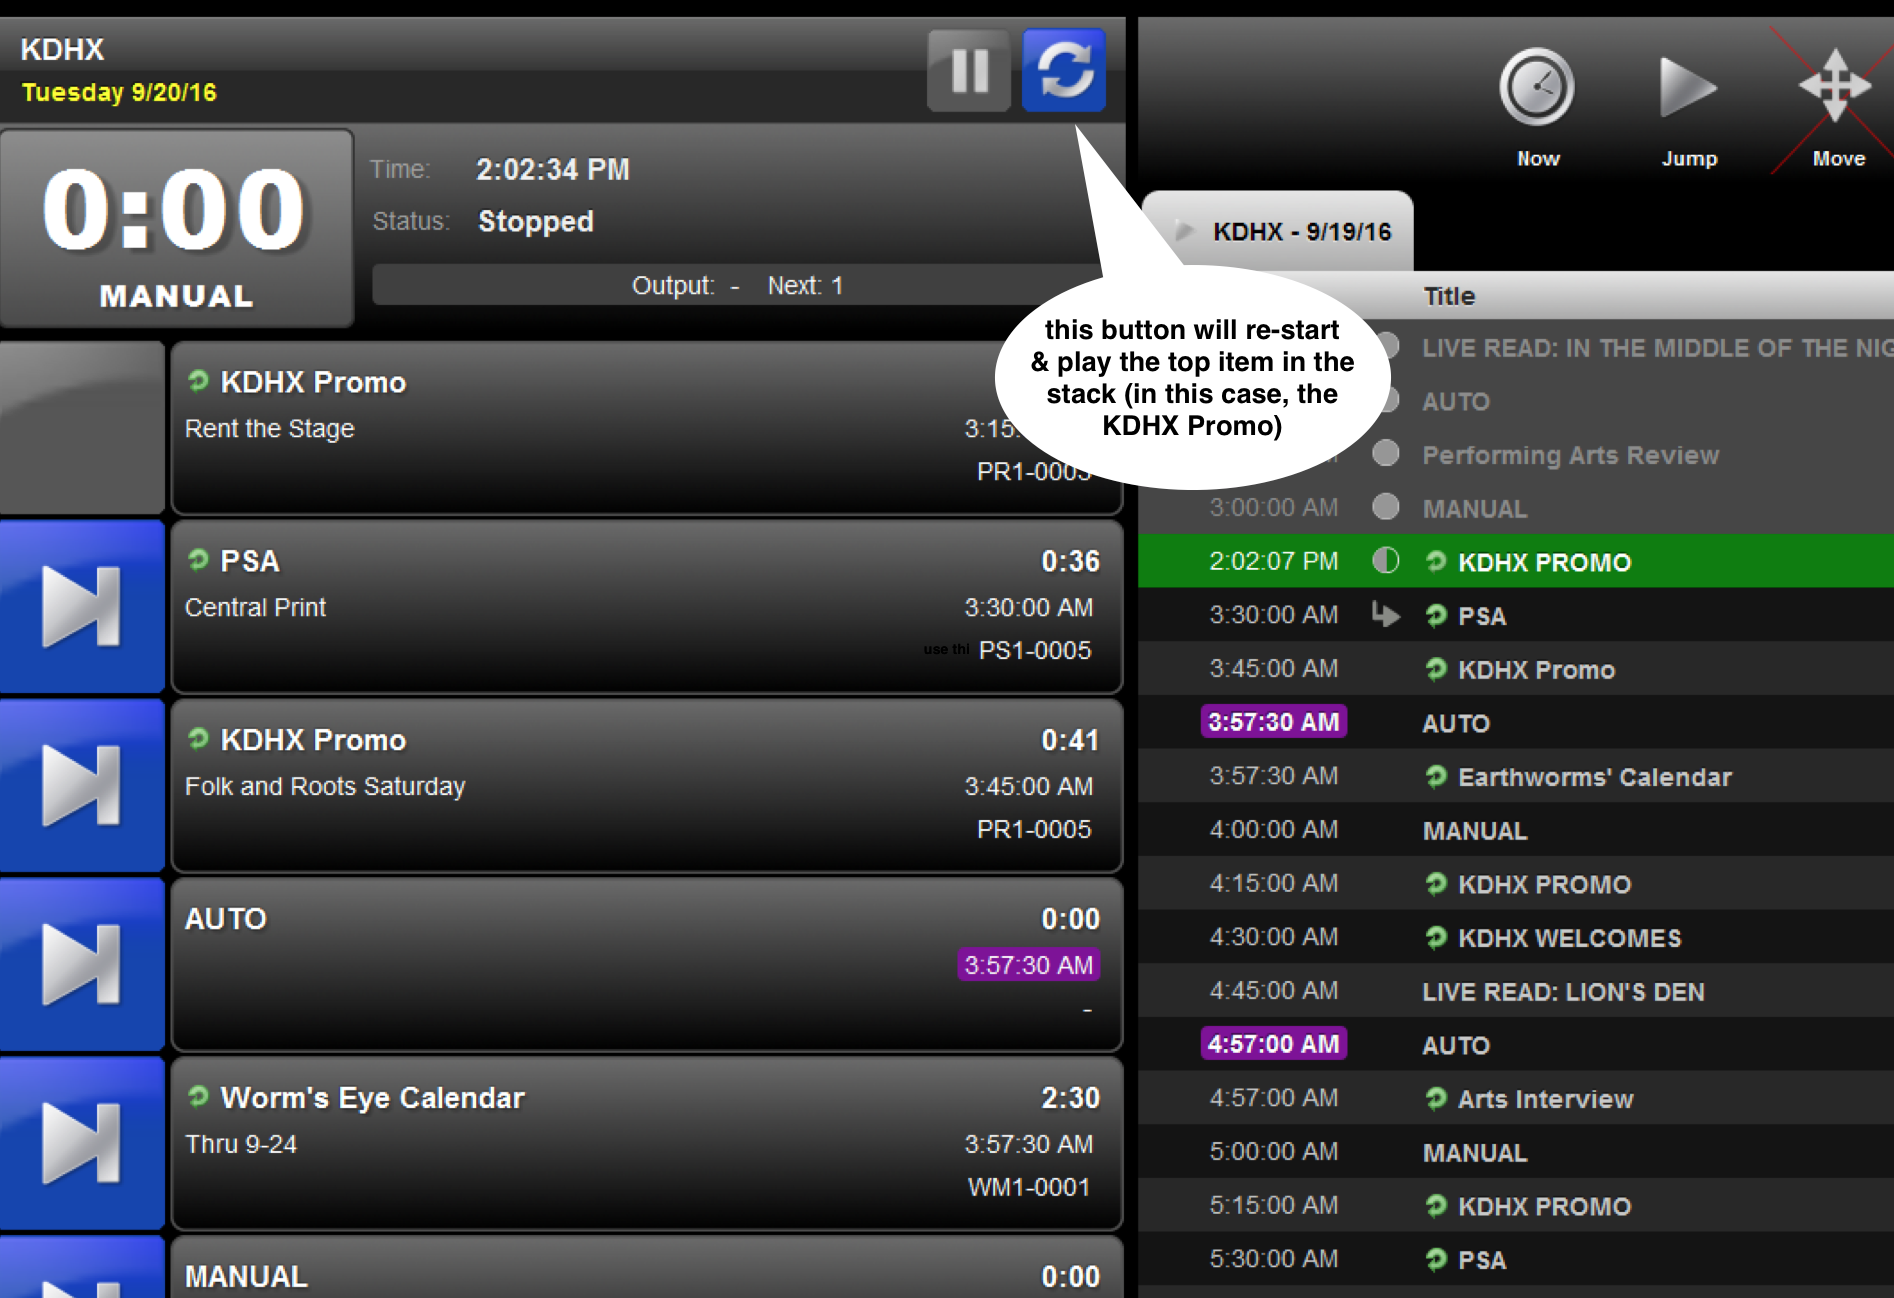Select the LIVE READ: LION'S DEN entry

pos(1563,992)
